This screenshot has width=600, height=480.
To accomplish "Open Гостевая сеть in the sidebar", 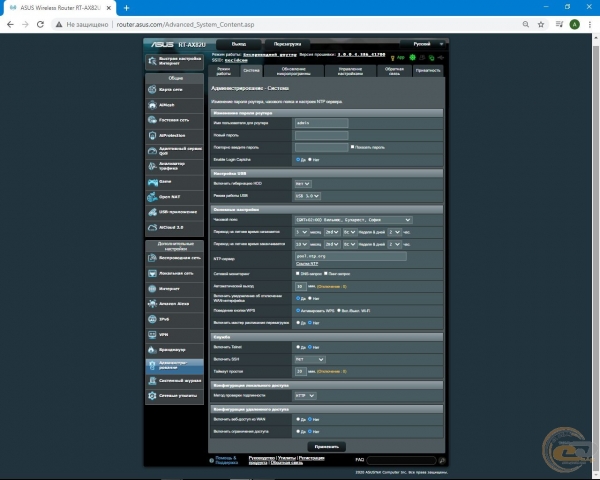I will tap(174, 120).
